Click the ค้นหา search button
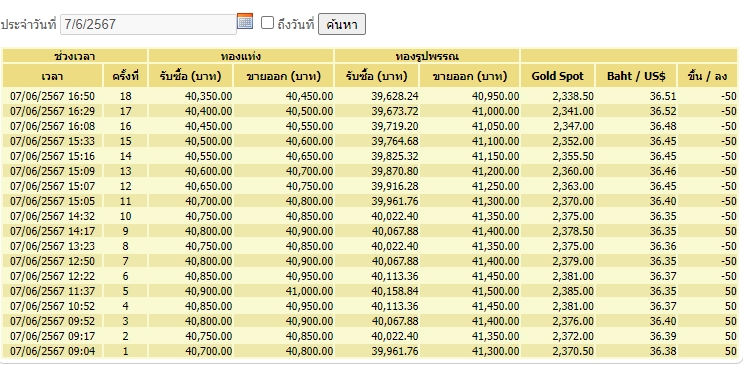Viewport: 743px width, 367px height. click(342, 24)
